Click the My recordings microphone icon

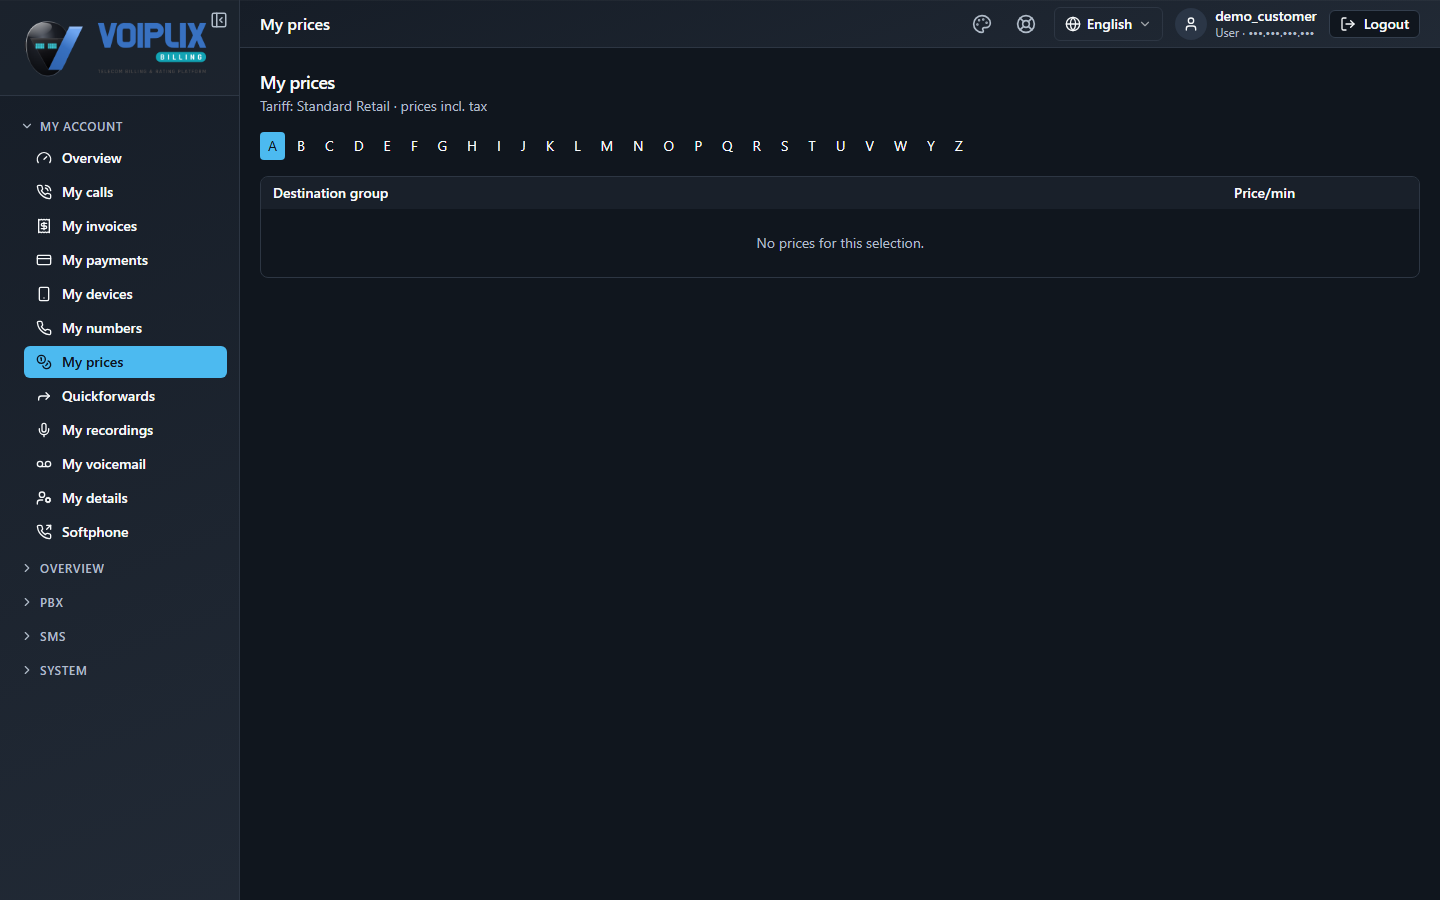pos(44,430)
